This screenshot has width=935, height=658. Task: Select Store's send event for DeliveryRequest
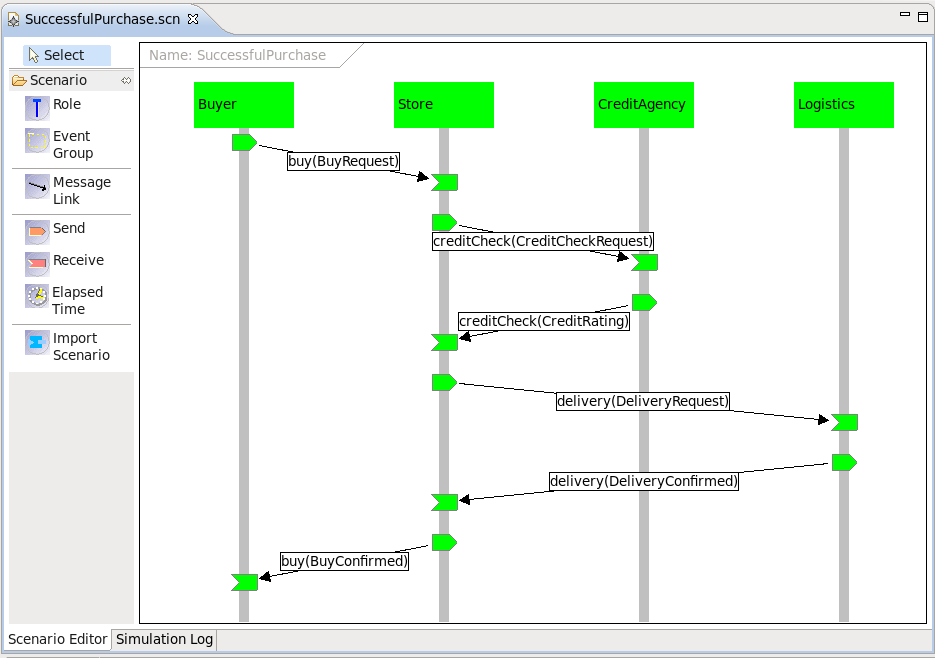[444, 382]
